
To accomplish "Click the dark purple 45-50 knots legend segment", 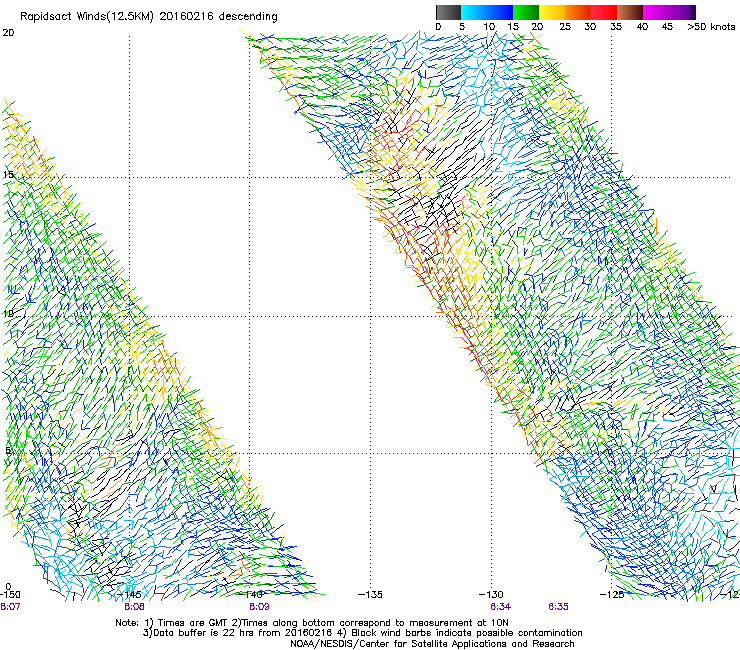I will click(682, 12).
